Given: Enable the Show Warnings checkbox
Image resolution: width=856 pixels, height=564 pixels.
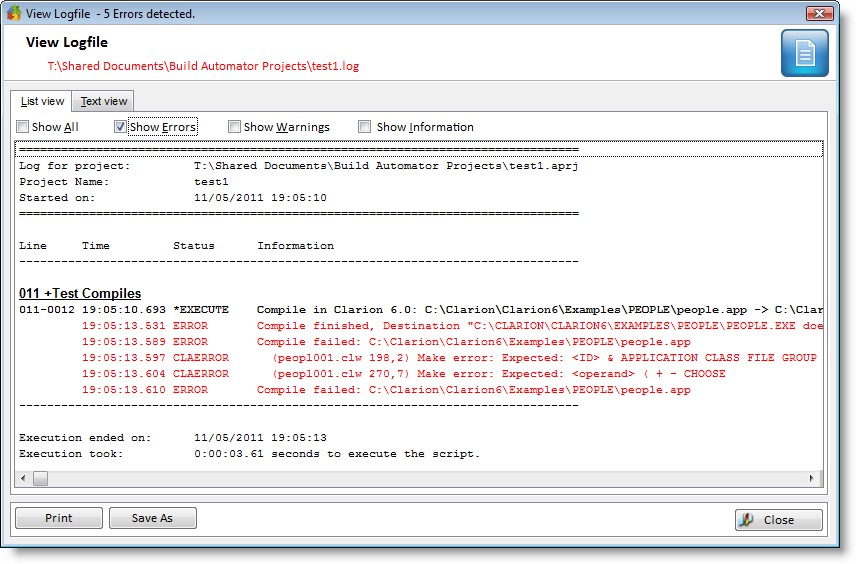Looking at the screenshot, I should [x=234, y=127].
